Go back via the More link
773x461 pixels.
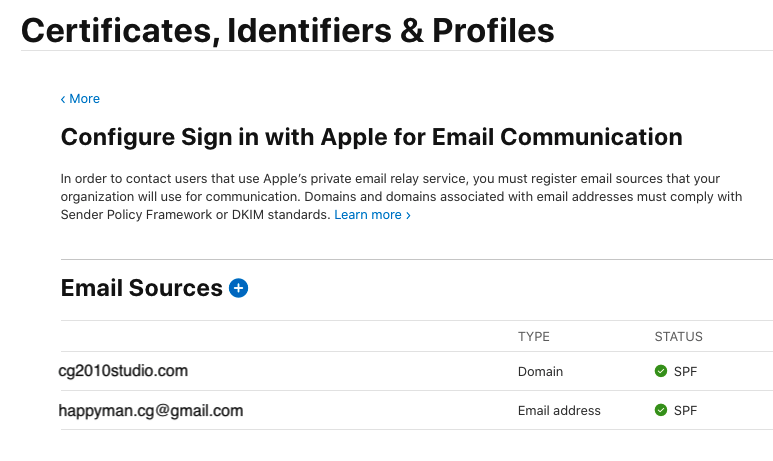coord(84,99)
